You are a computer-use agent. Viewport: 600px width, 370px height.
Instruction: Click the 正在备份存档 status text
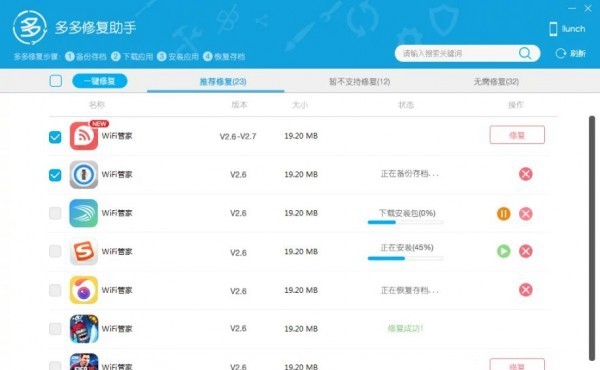coord(409,174)
